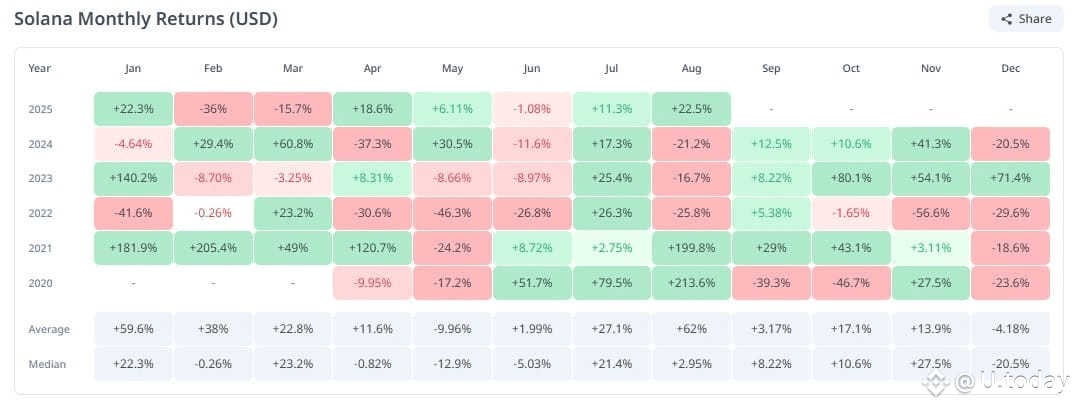Viewport: 1077px width, 408px height.
Task: Click the December Median -20.5% cell
Action: pos(1010,363)
